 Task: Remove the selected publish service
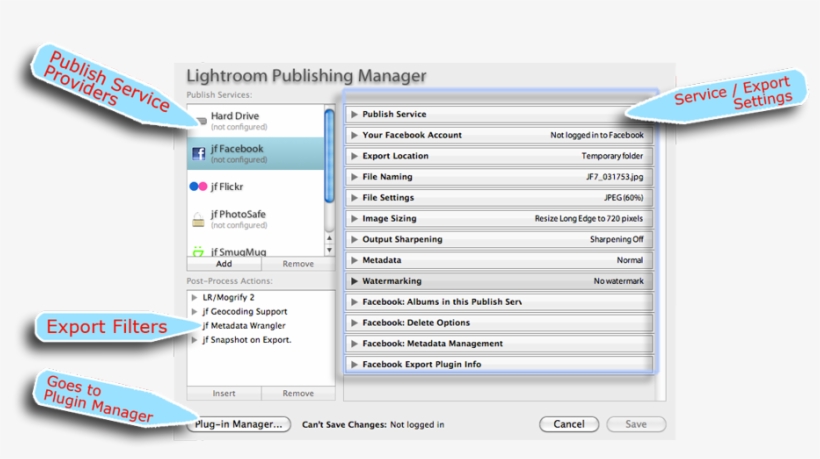point(298,264)
